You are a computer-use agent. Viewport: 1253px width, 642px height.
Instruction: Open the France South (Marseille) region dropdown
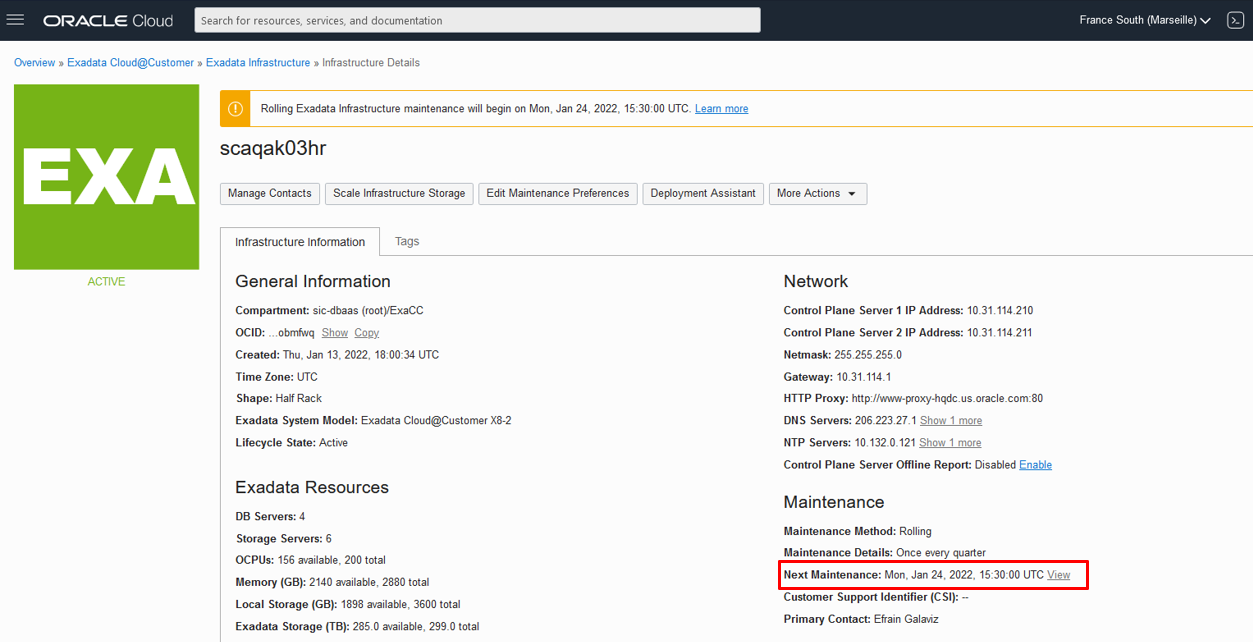tap(1145, 20)
